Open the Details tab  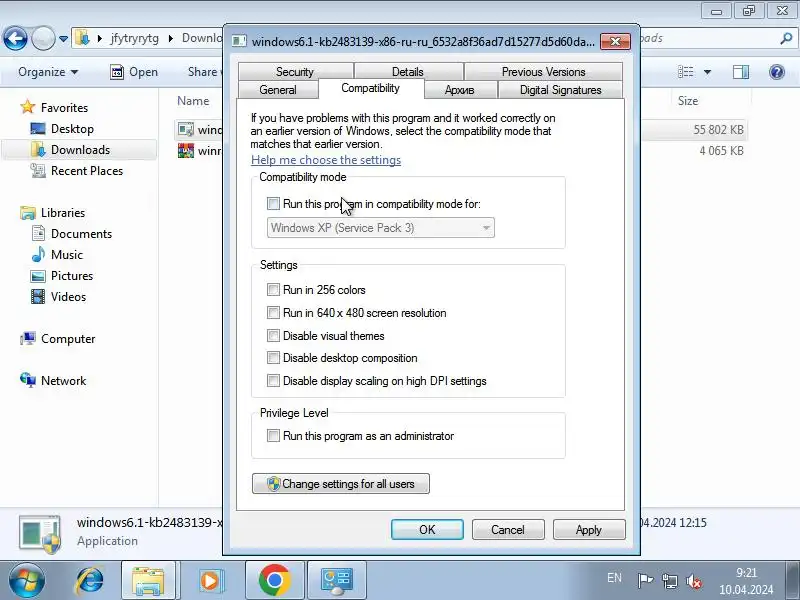click(x=408, y=71)
